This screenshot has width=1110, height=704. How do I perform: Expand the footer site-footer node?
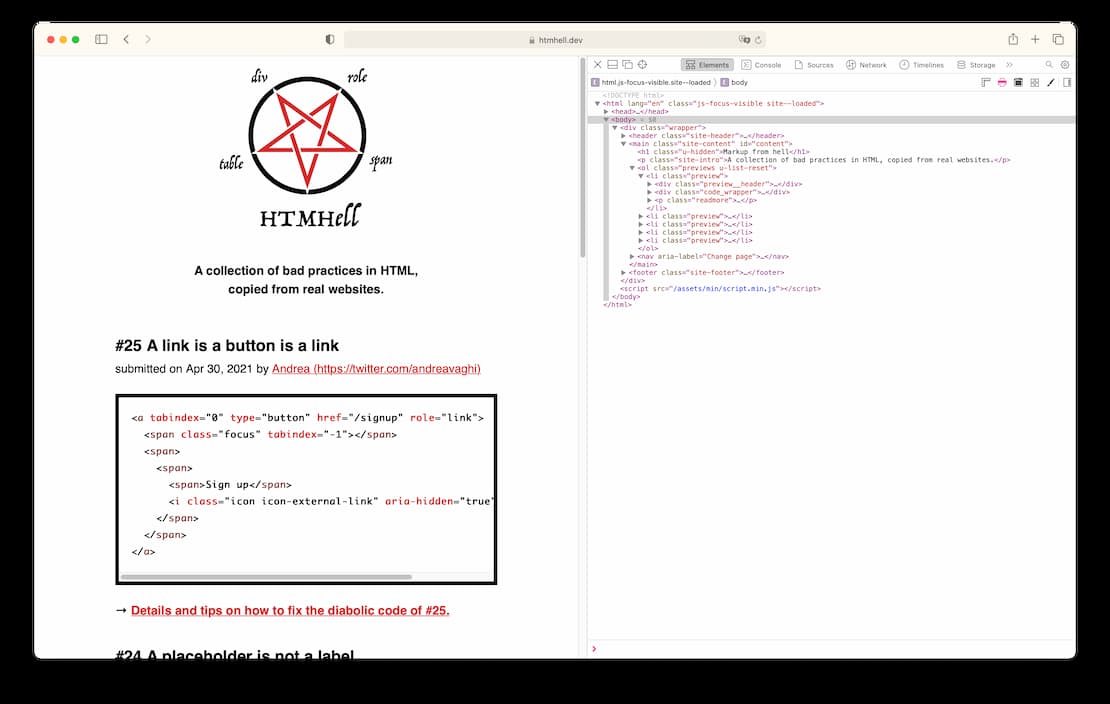coord(623,273)
